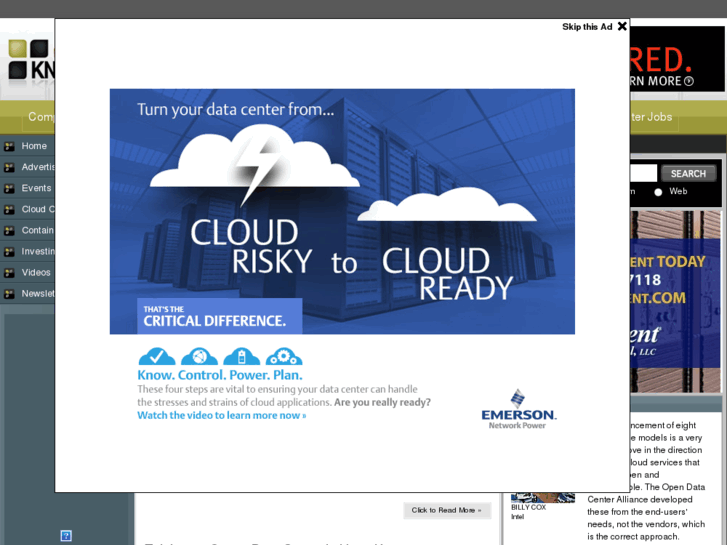Screen dimensions: 727x545
Task: Click the bullet icon beside Videos
Action: 9,273
